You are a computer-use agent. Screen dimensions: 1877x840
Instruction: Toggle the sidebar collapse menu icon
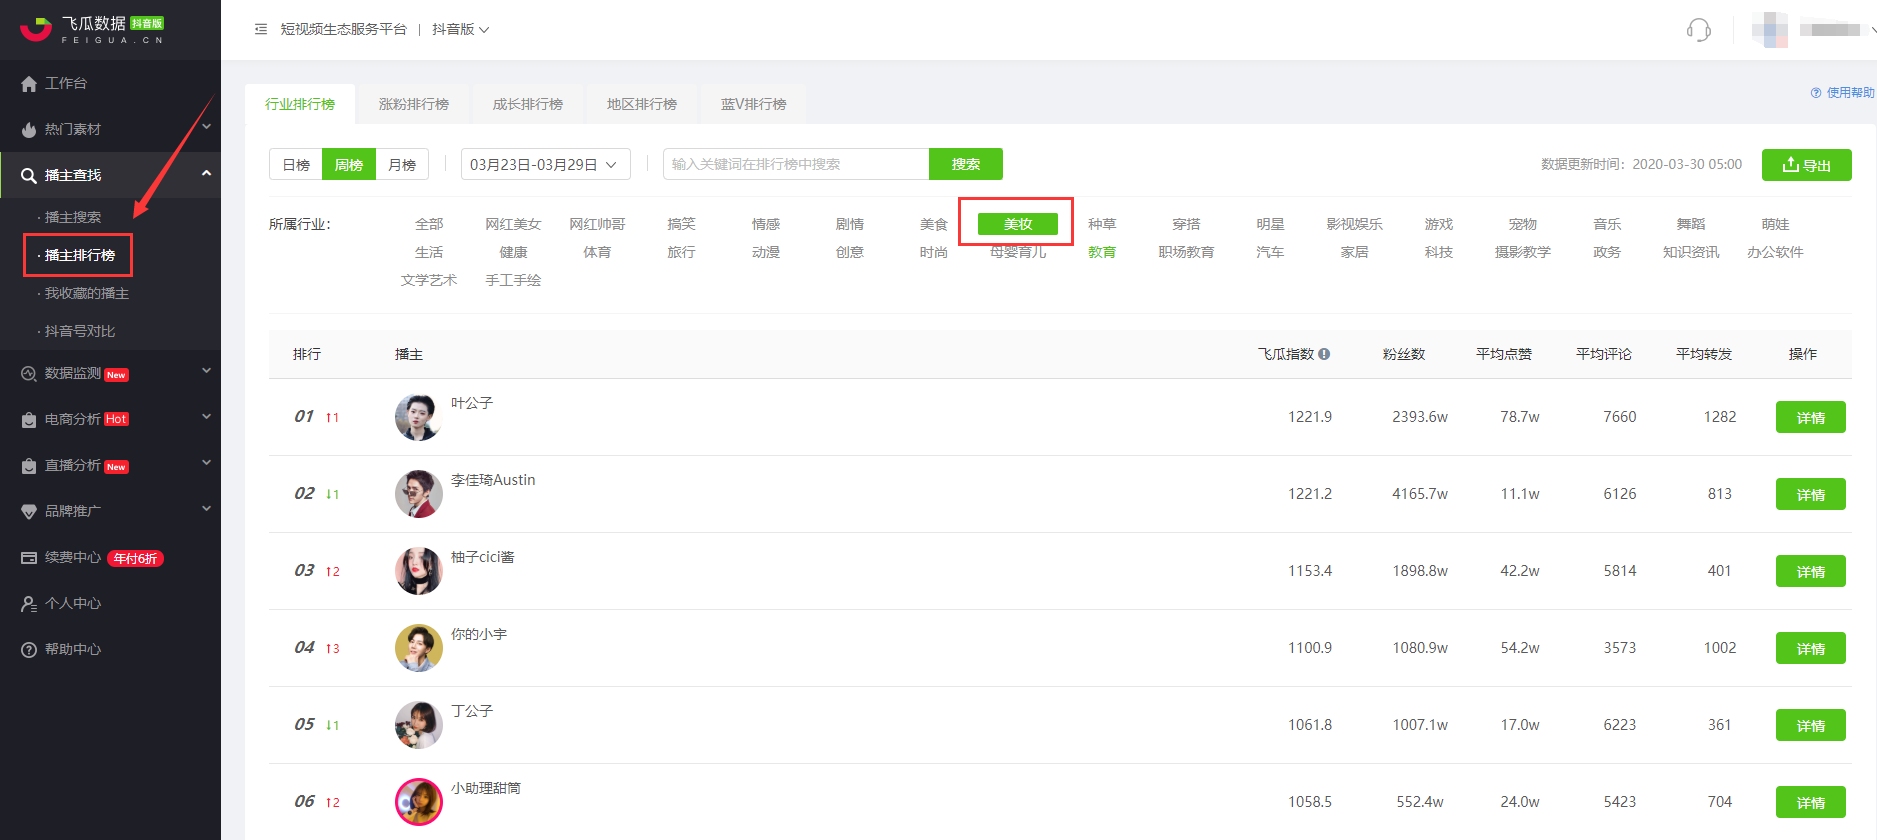[261, 29]
